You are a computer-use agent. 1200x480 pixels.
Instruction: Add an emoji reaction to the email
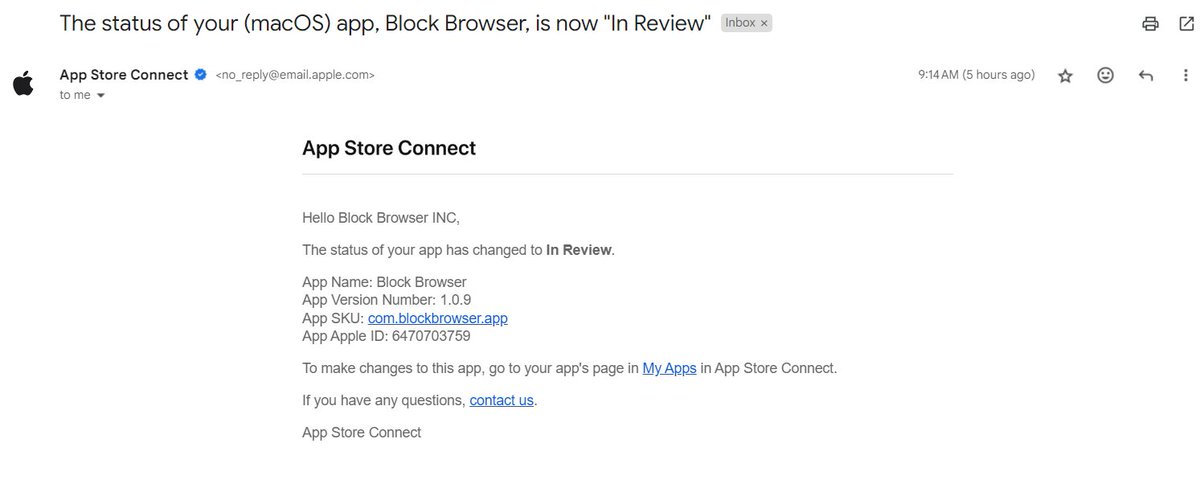1105,75
